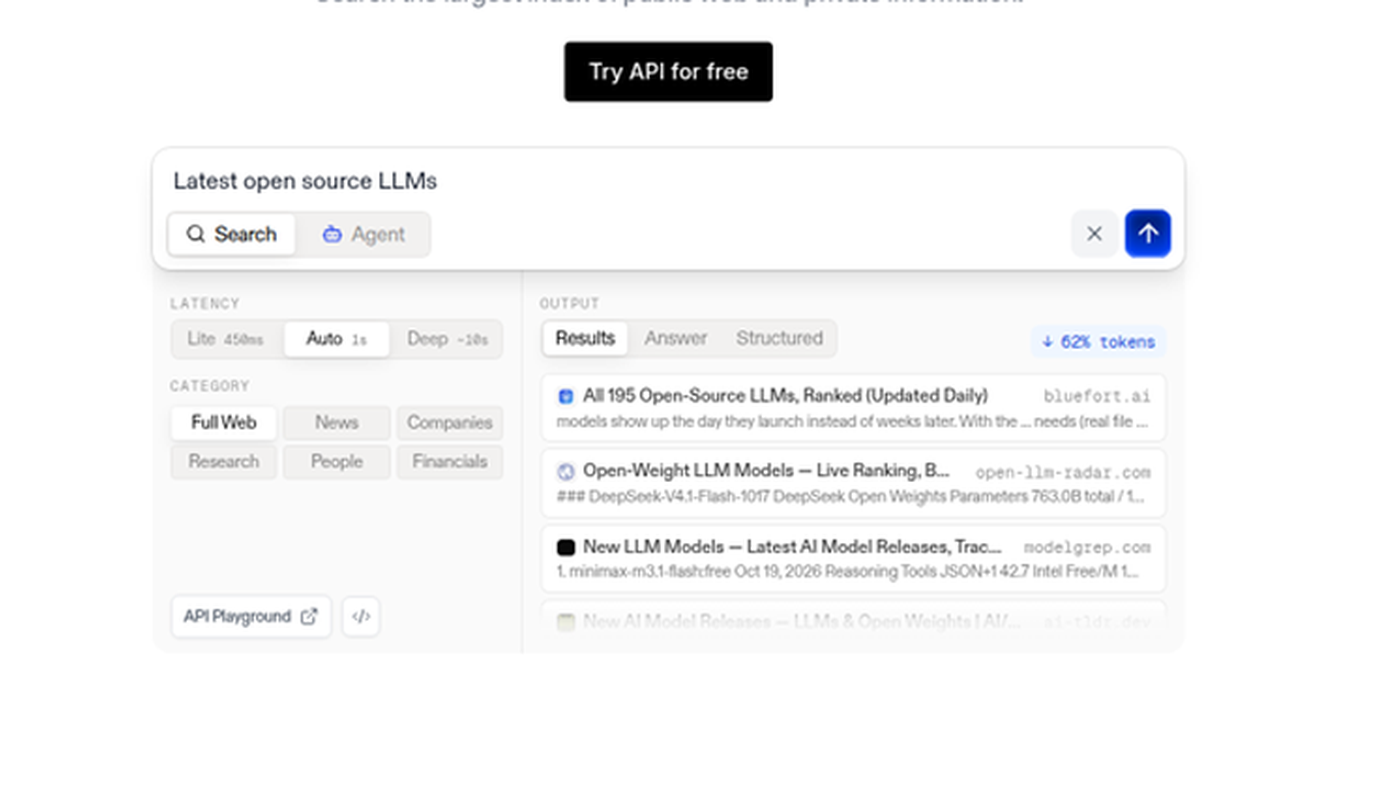Open the New LLM Models result from modelgrep.com
Screen dimensions: 1400x787
(x=853, y=559)
